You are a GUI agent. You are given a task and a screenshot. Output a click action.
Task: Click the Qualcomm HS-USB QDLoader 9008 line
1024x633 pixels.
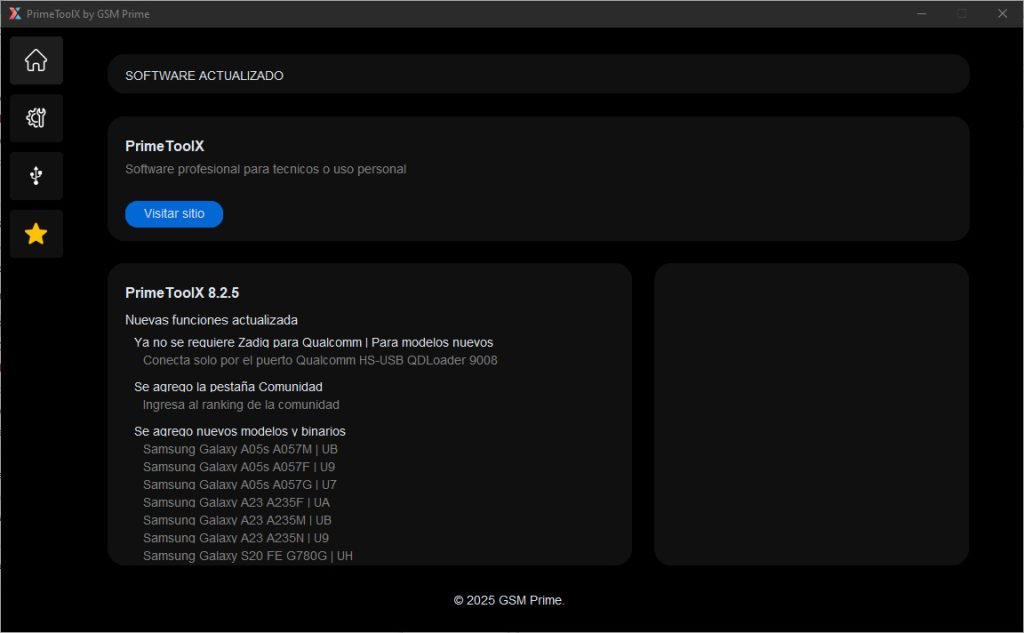tap(320, 360)
